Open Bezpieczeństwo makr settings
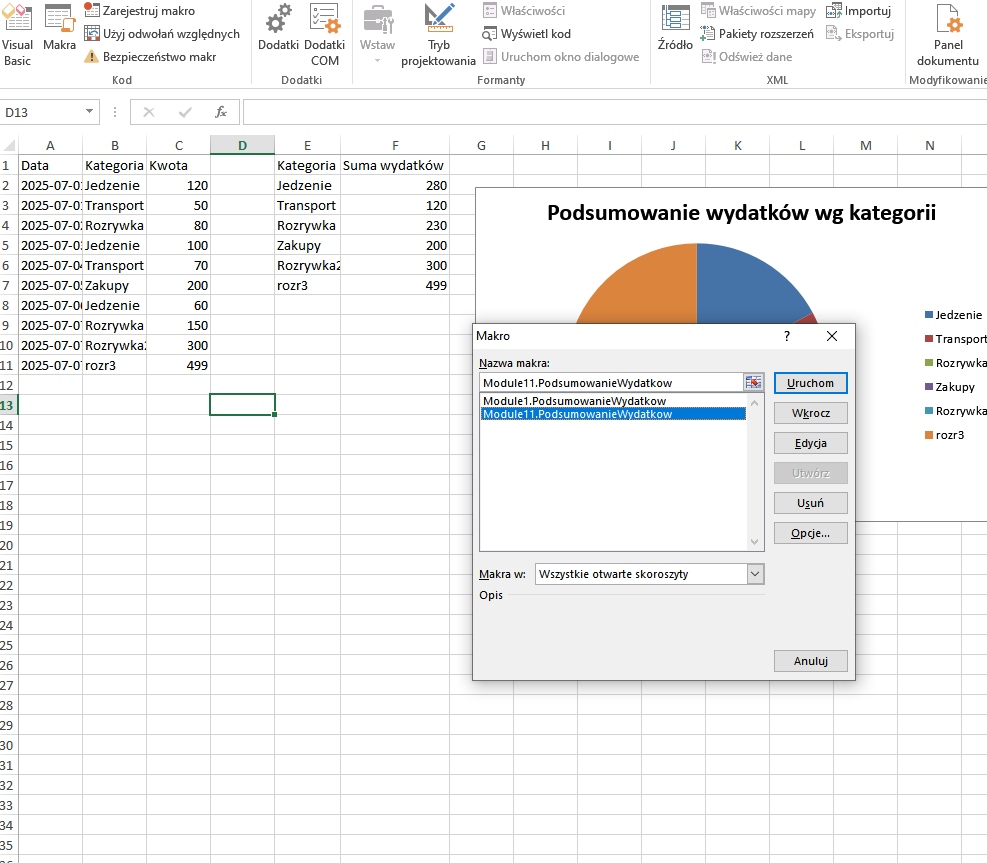The height and width of the screenshot is (863, 987). pos(150,57)
